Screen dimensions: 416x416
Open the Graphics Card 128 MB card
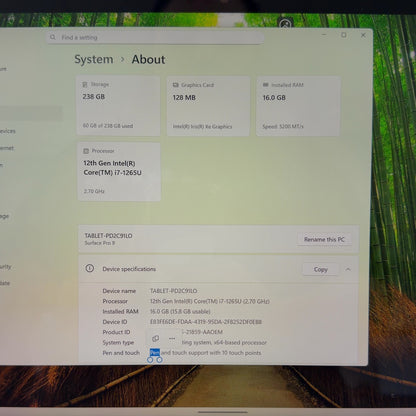click(x=208, y=106)
